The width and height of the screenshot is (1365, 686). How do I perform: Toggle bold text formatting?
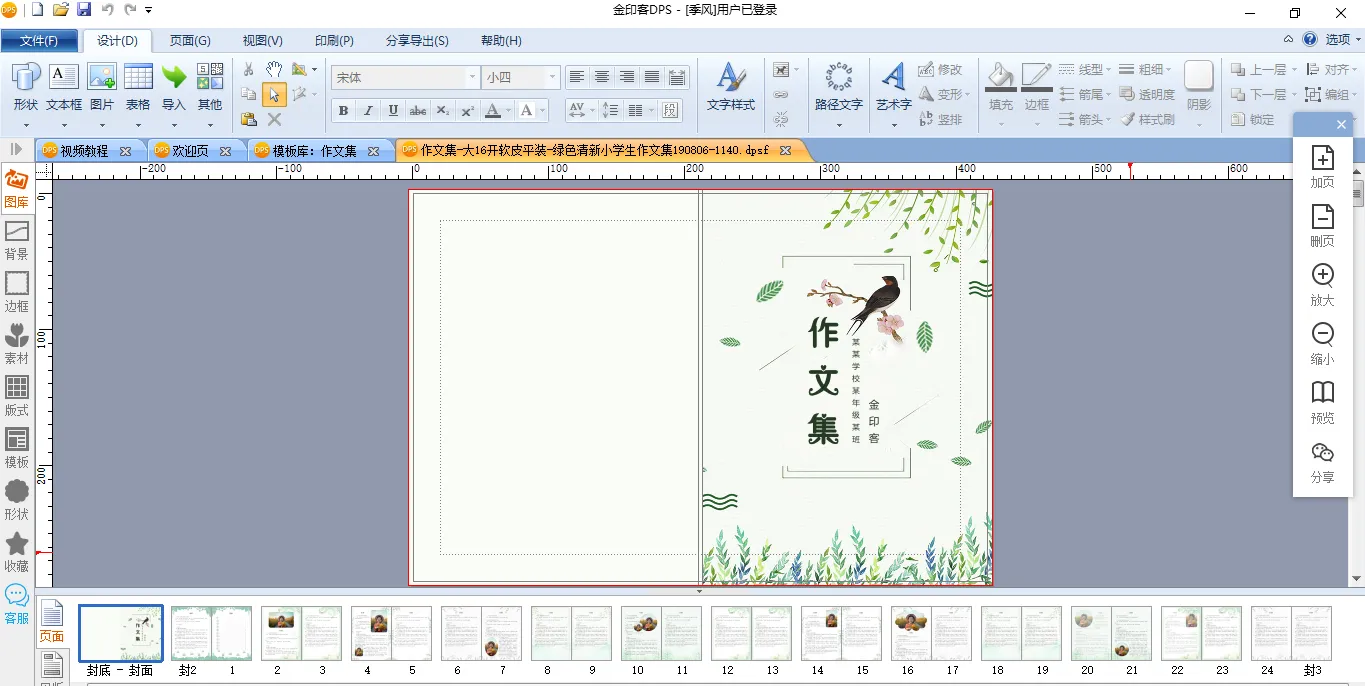[x=344, y=111]
